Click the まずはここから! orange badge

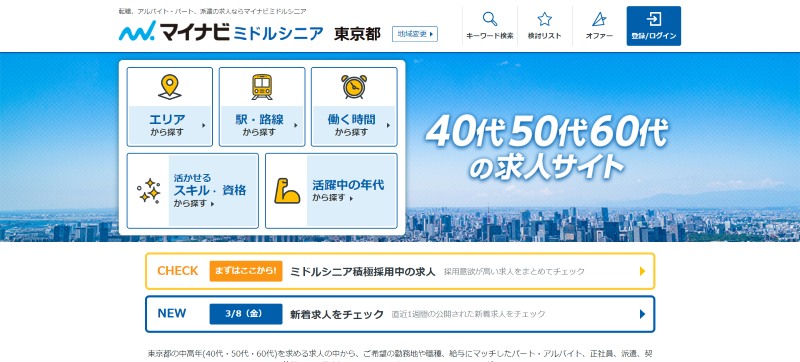point(246,271)
